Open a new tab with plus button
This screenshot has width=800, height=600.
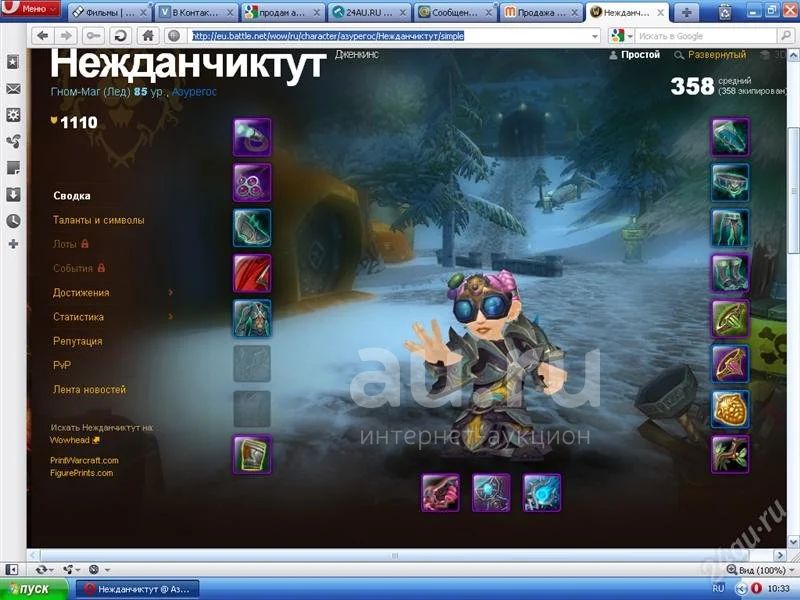pyautogui.click(x=686, y=13)
